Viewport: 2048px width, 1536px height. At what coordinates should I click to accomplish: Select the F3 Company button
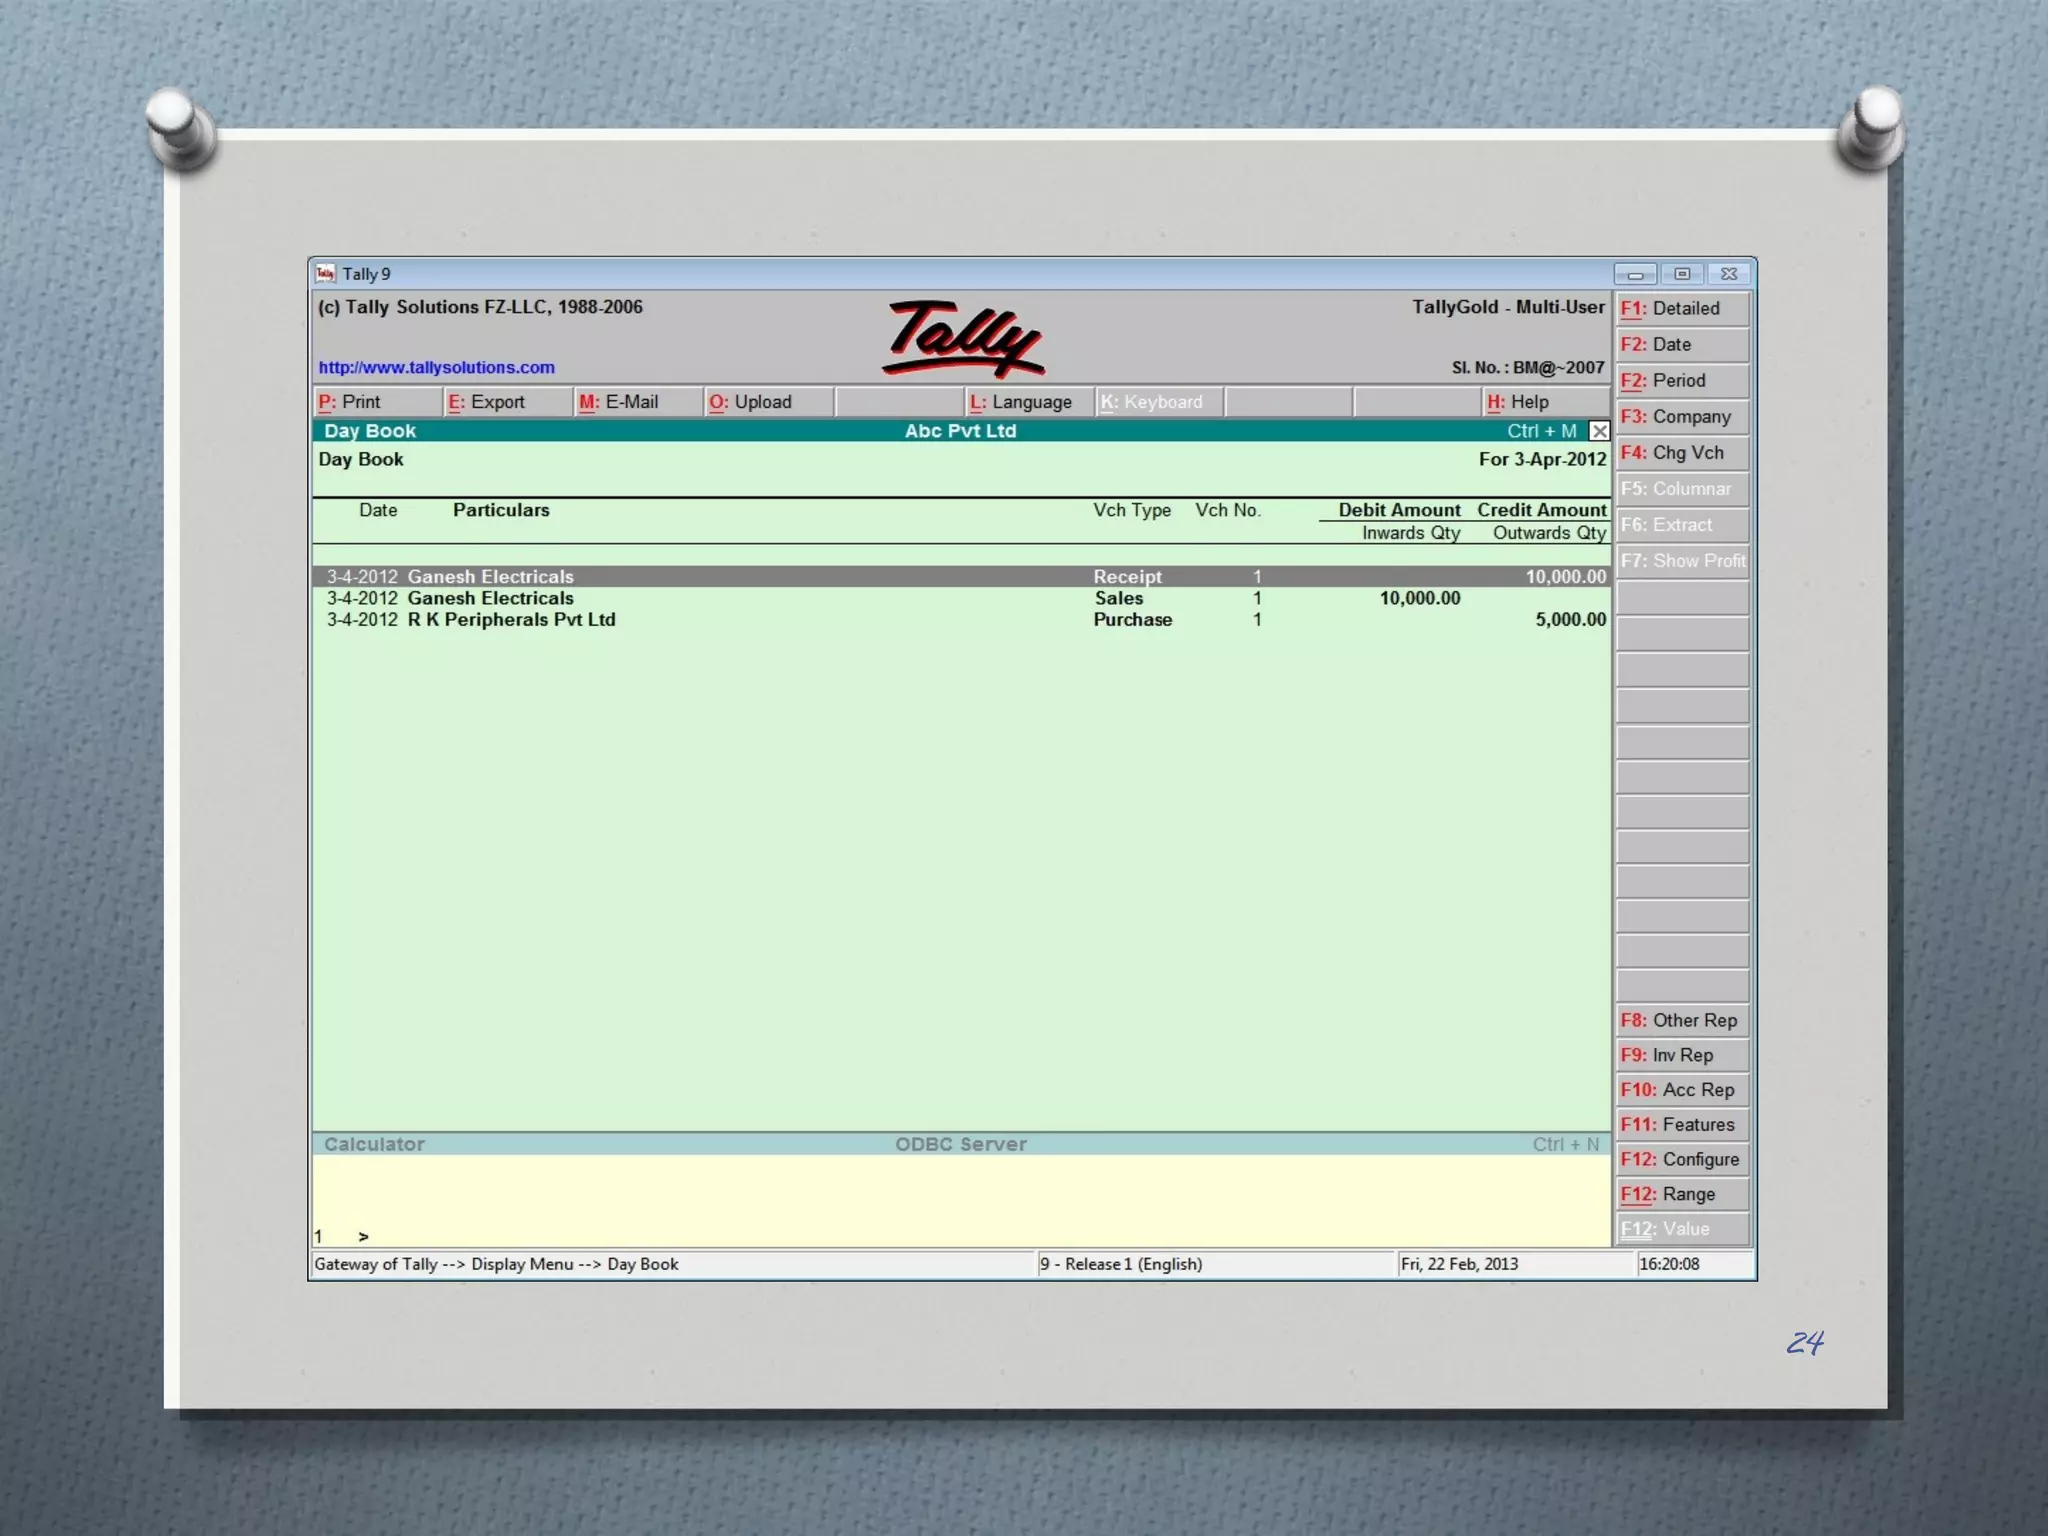click(1682, 417)
